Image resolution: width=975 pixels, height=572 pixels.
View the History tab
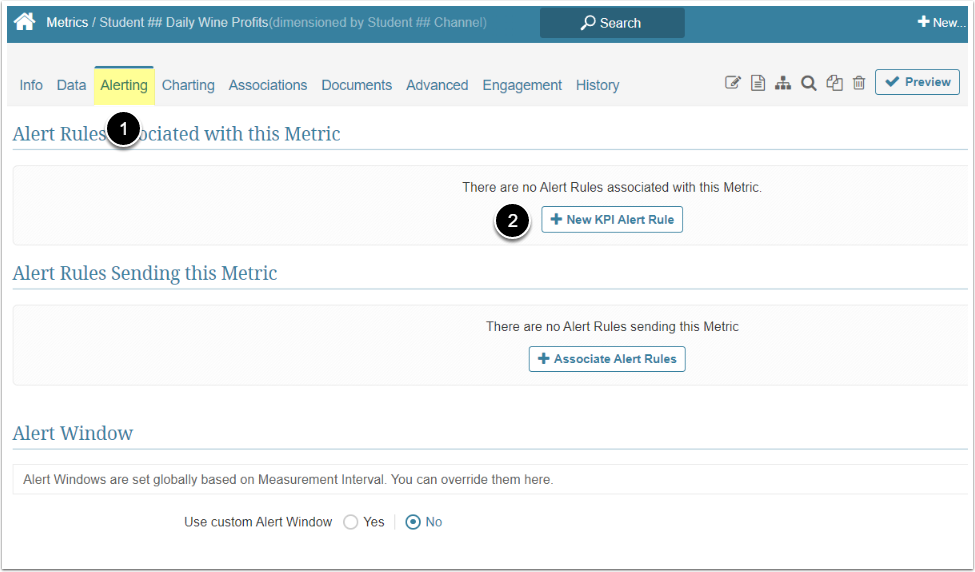pos(597,85)
